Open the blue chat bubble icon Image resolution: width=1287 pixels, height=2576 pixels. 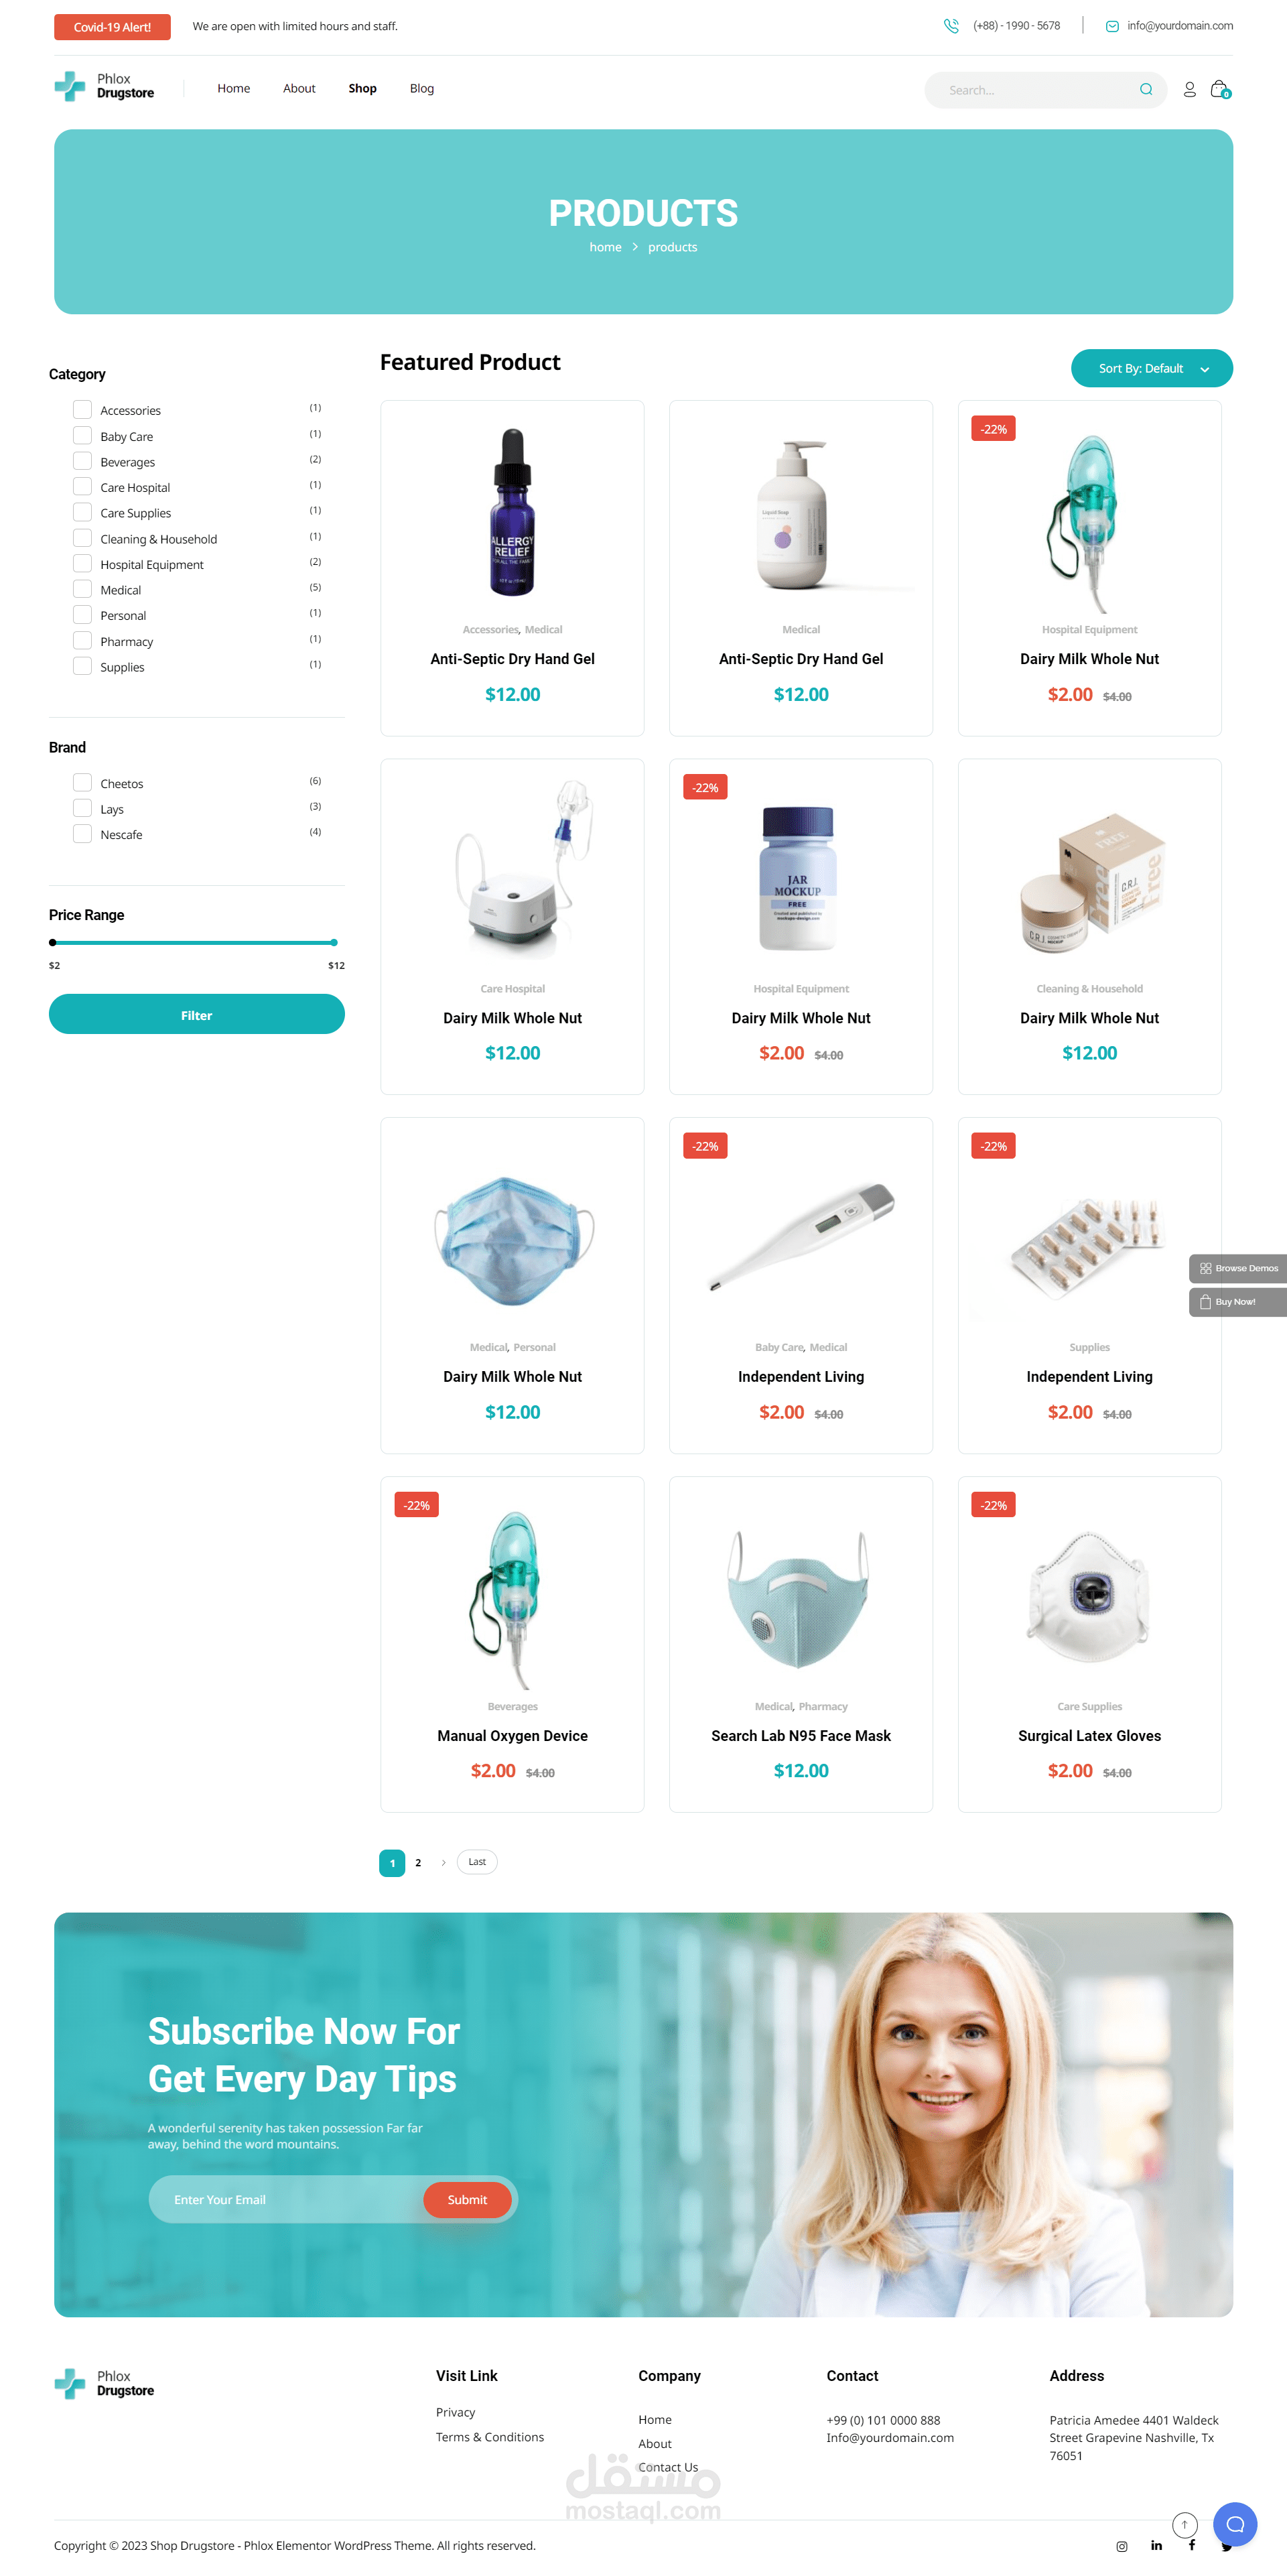coord(1235,2524)
